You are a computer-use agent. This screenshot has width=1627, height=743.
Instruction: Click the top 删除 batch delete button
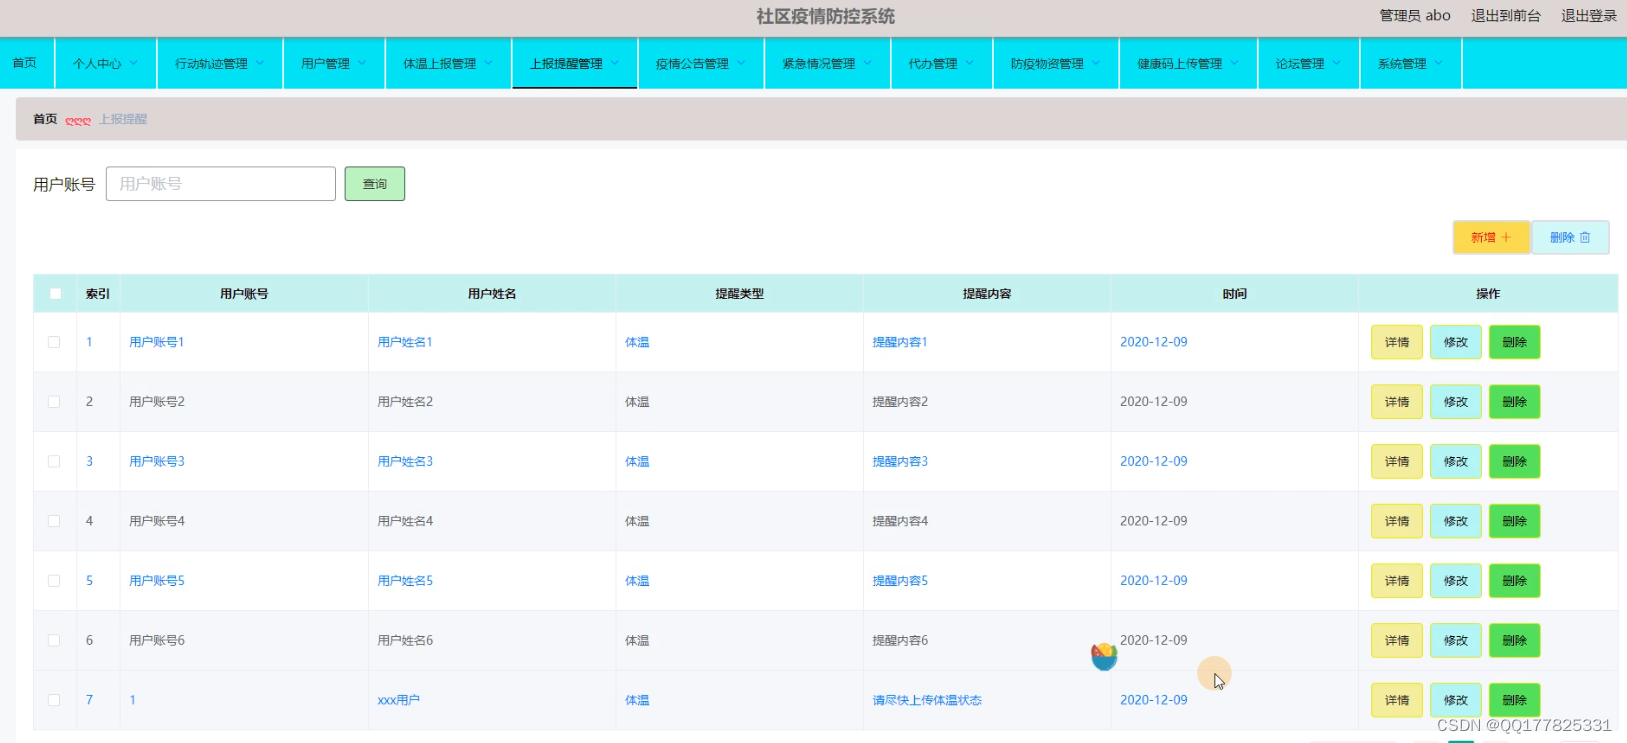[1570, 238]
